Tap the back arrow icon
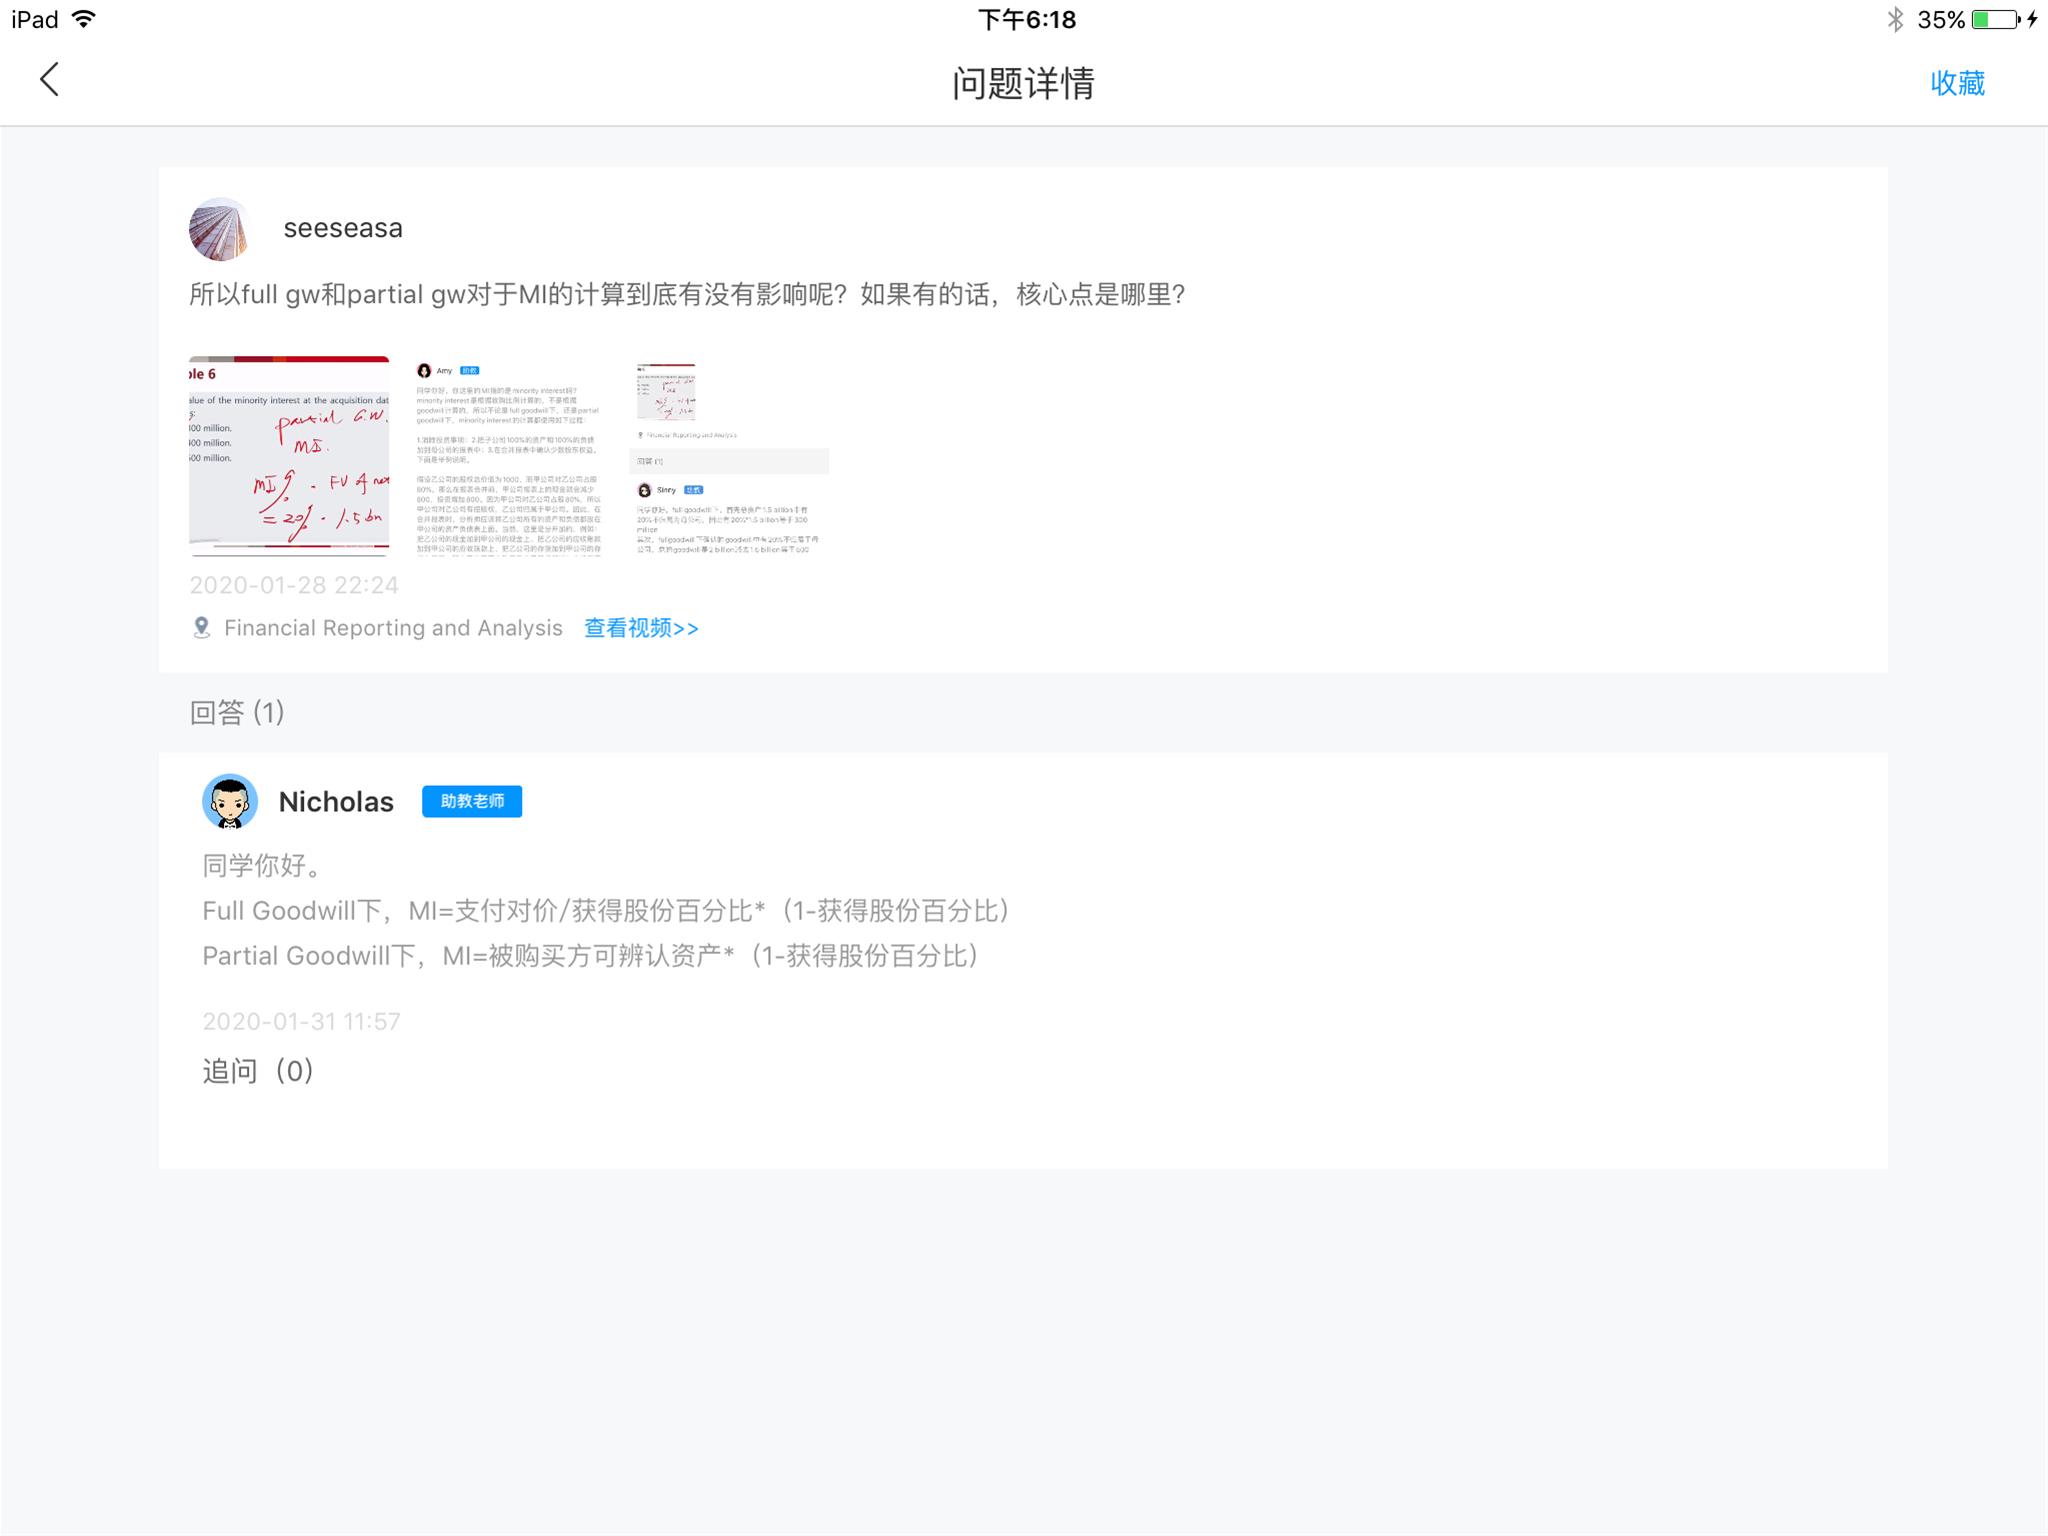Screen dimensions: 2048x1536 coord(49,80)
